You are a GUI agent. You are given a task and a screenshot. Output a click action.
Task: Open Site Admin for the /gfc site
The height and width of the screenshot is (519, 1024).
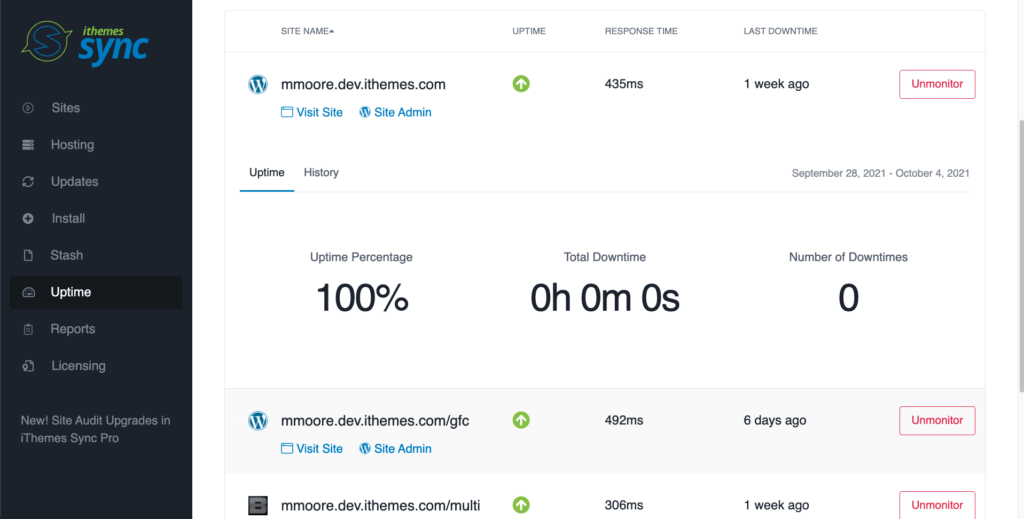pyautogui.click(x=396, y=448)
